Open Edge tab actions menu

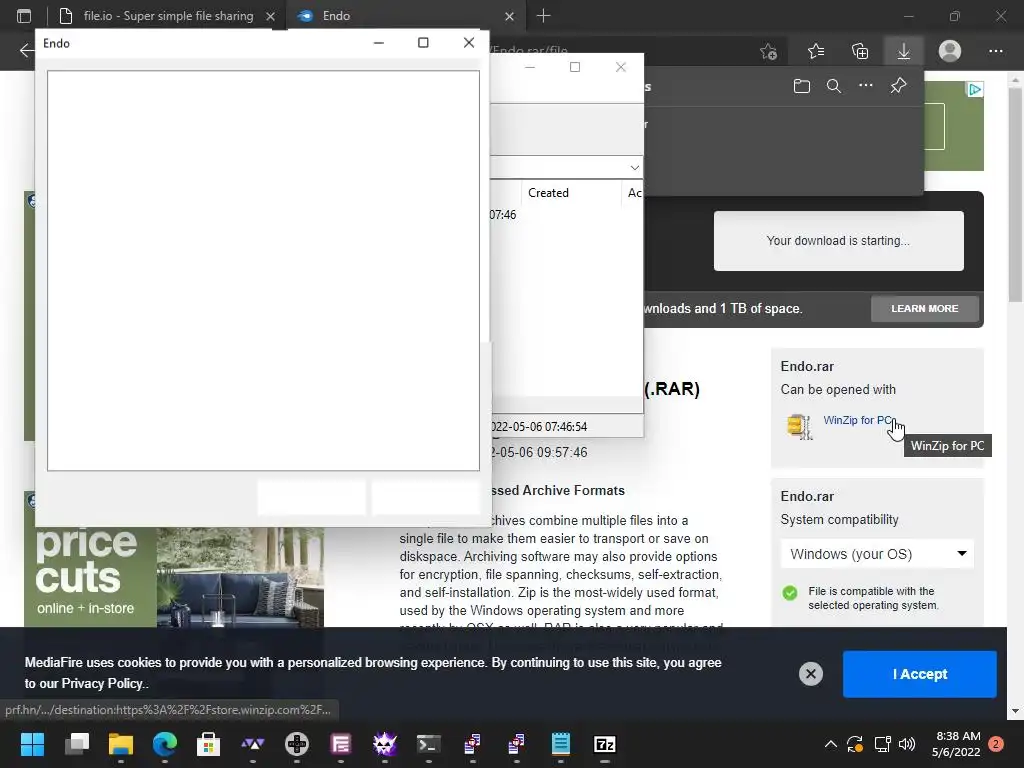point(24,16)
